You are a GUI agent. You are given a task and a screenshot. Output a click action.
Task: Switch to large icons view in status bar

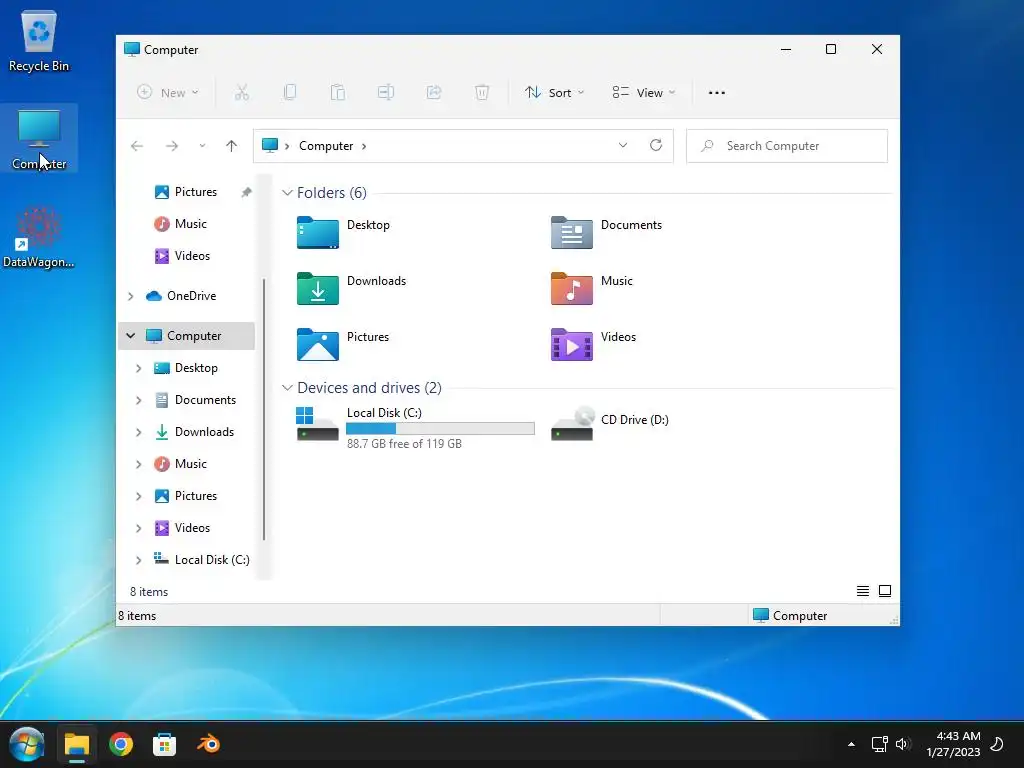pyautogui.click(x=885, y=591)
